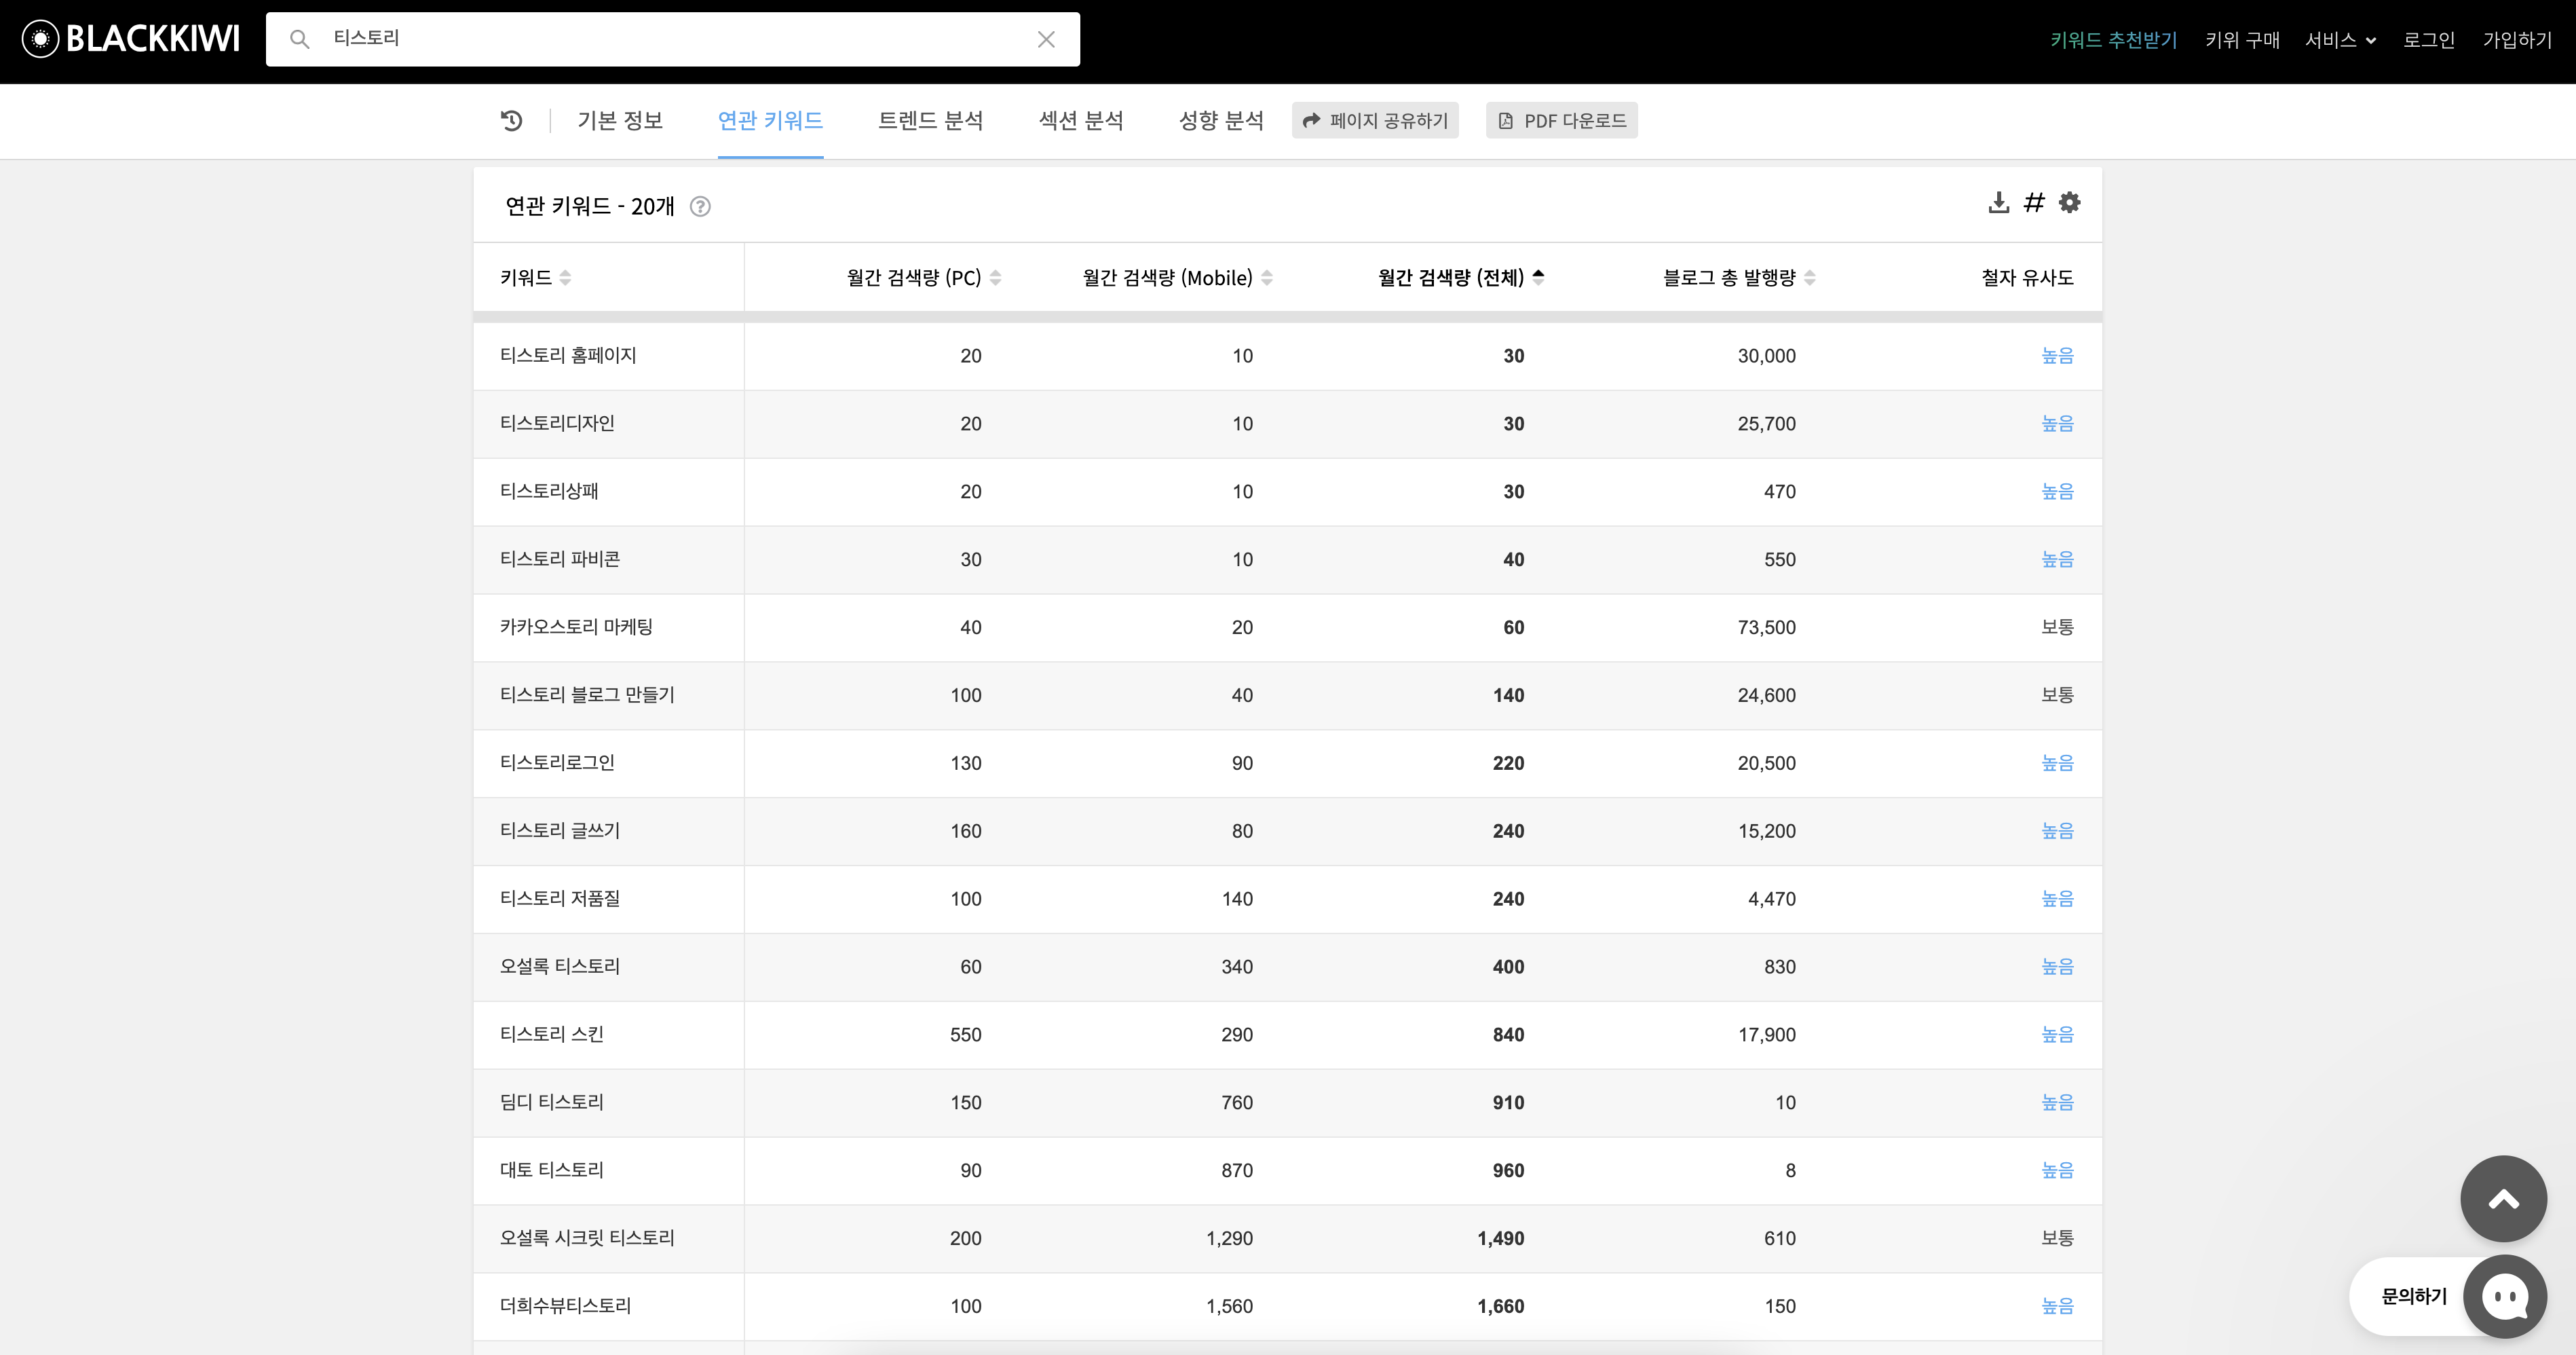This screenshot has height=1355, width=2576.
Task: Select keyword 딥디 티스토리
Action: [x=551, y=1102]
